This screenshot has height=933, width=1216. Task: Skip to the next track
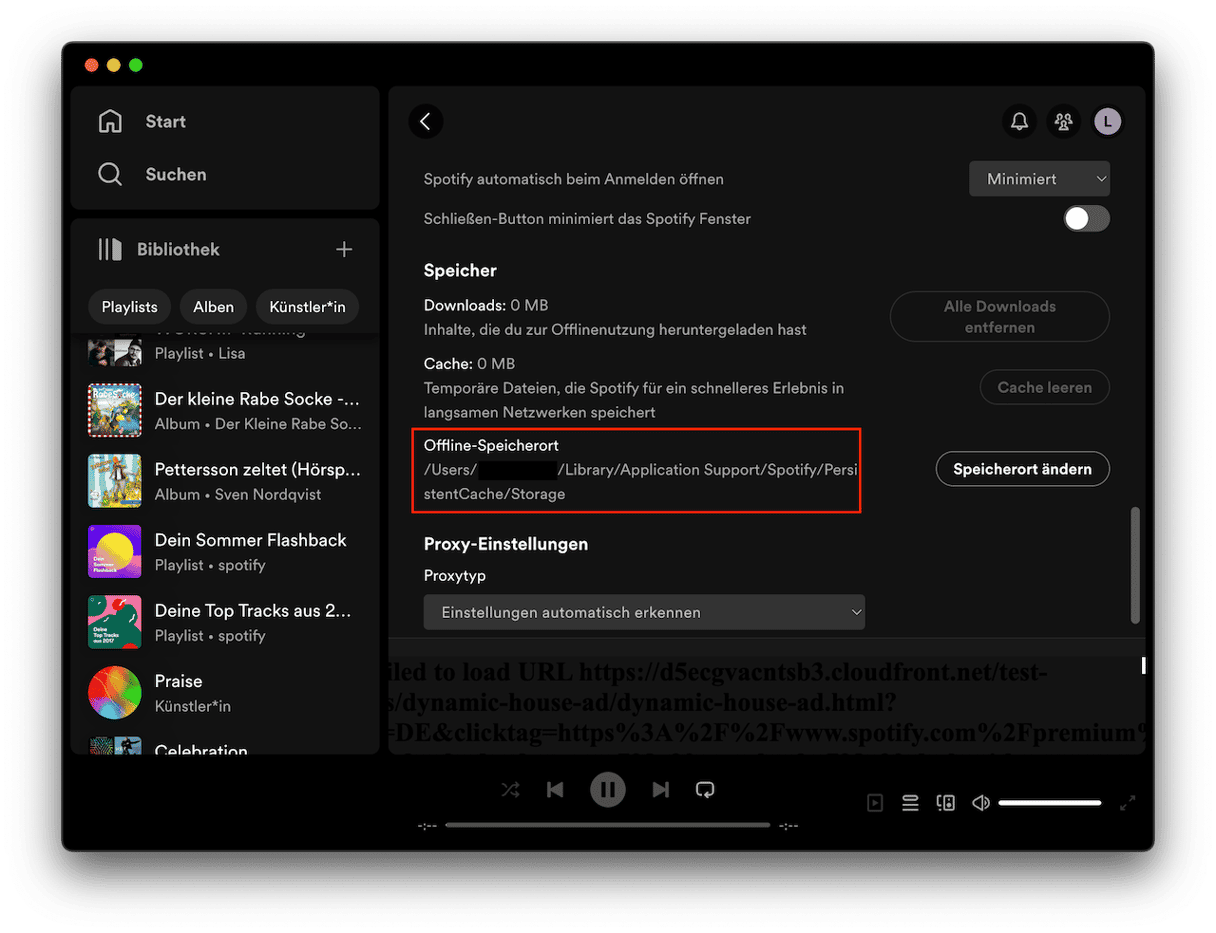660,790
